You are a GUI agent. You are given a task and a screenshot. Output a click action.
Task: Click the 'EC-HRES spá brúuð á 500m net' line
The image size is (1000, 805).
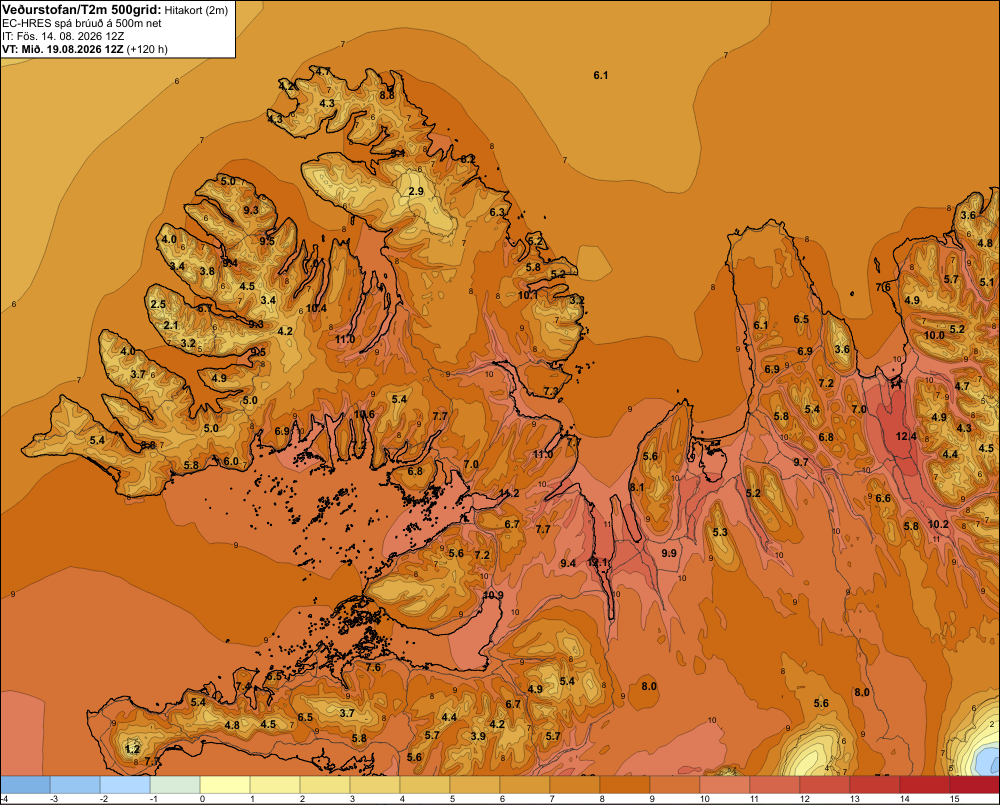click(82, 23)
